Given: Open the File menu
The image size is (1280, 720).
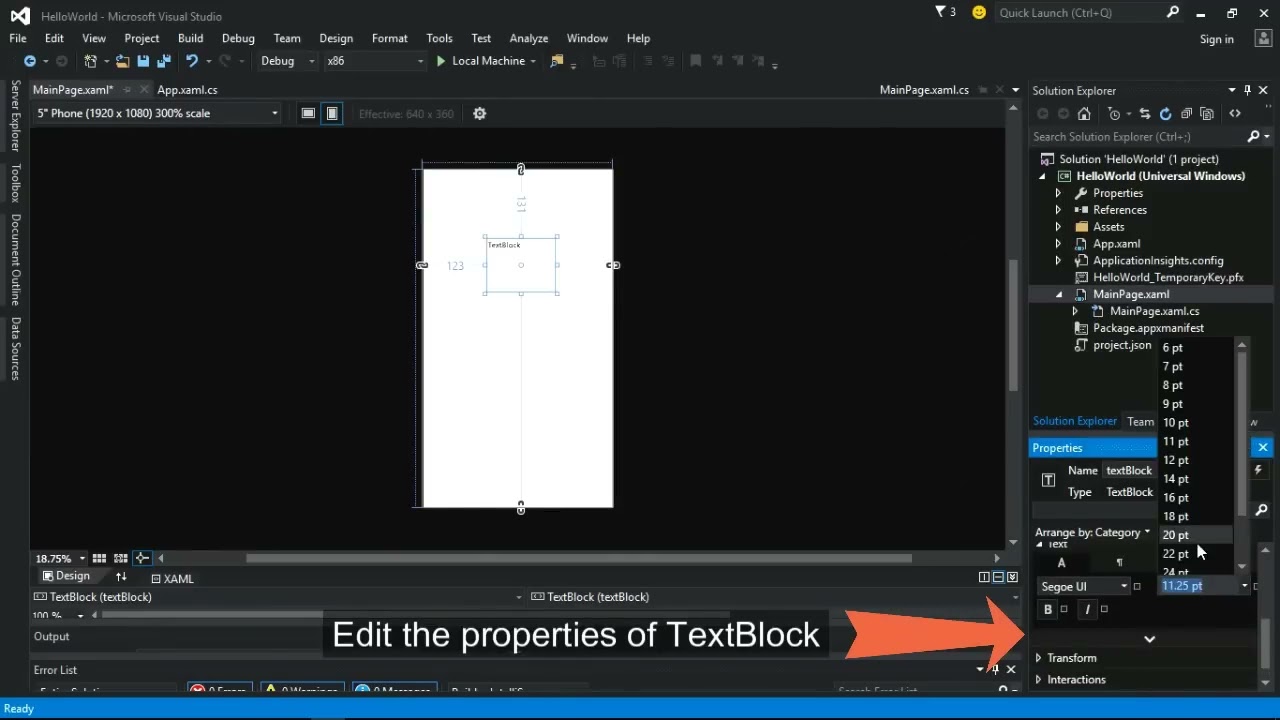Looking at the screenshot, I should pos(18,38).
